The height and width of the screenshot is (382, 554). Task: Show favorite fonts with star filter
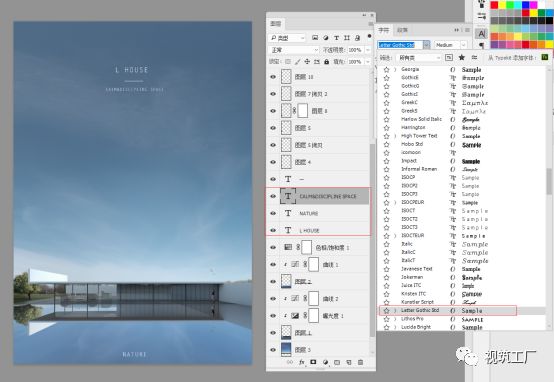point(461,57)
